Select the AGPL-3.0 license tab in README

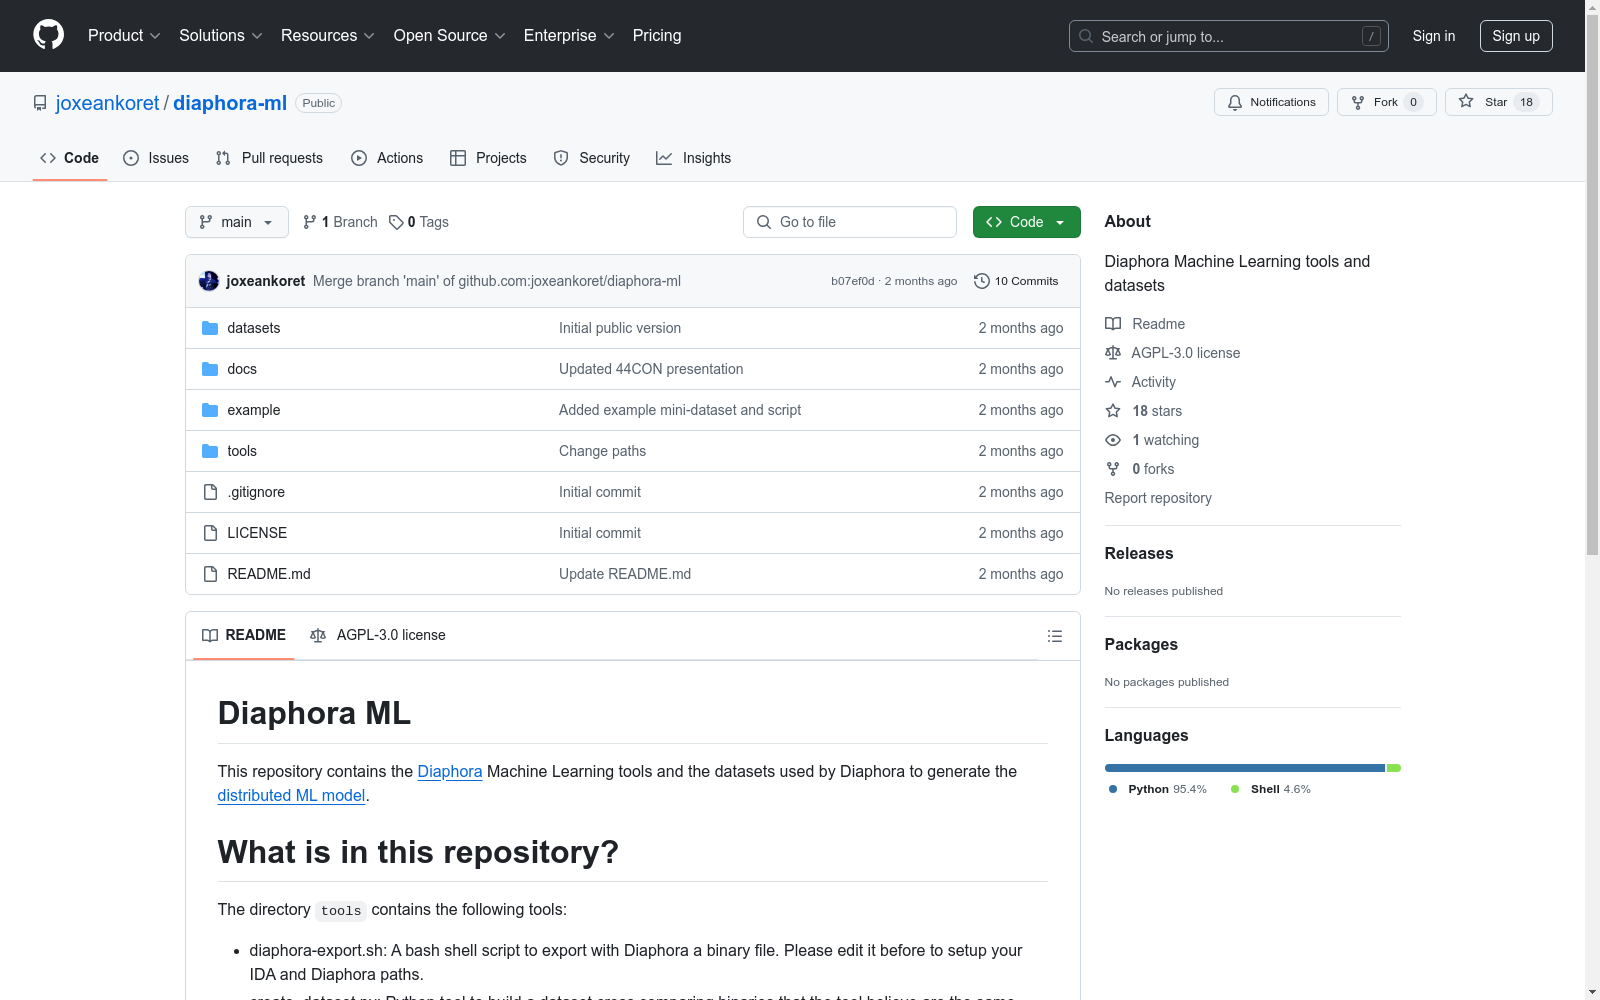click(x=378, y=635)
